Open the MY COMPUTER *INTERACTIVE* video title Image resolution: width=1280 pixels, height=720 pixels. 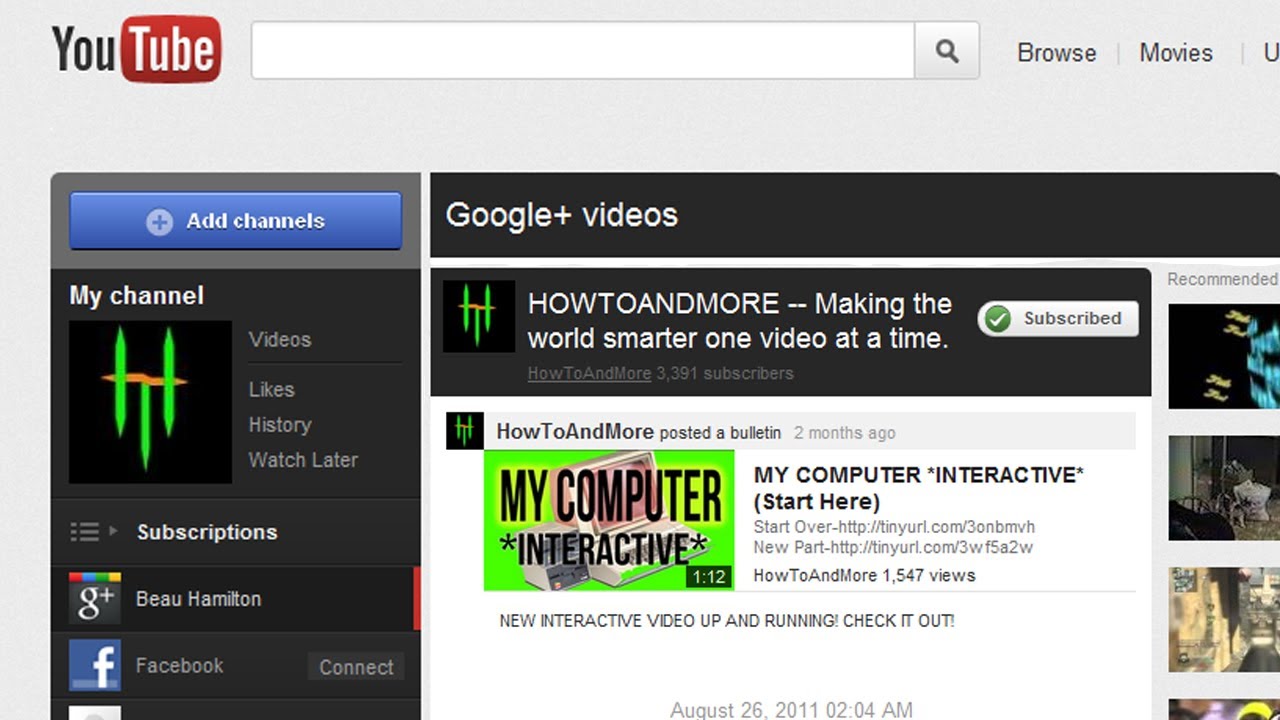[x=919, y=488]
